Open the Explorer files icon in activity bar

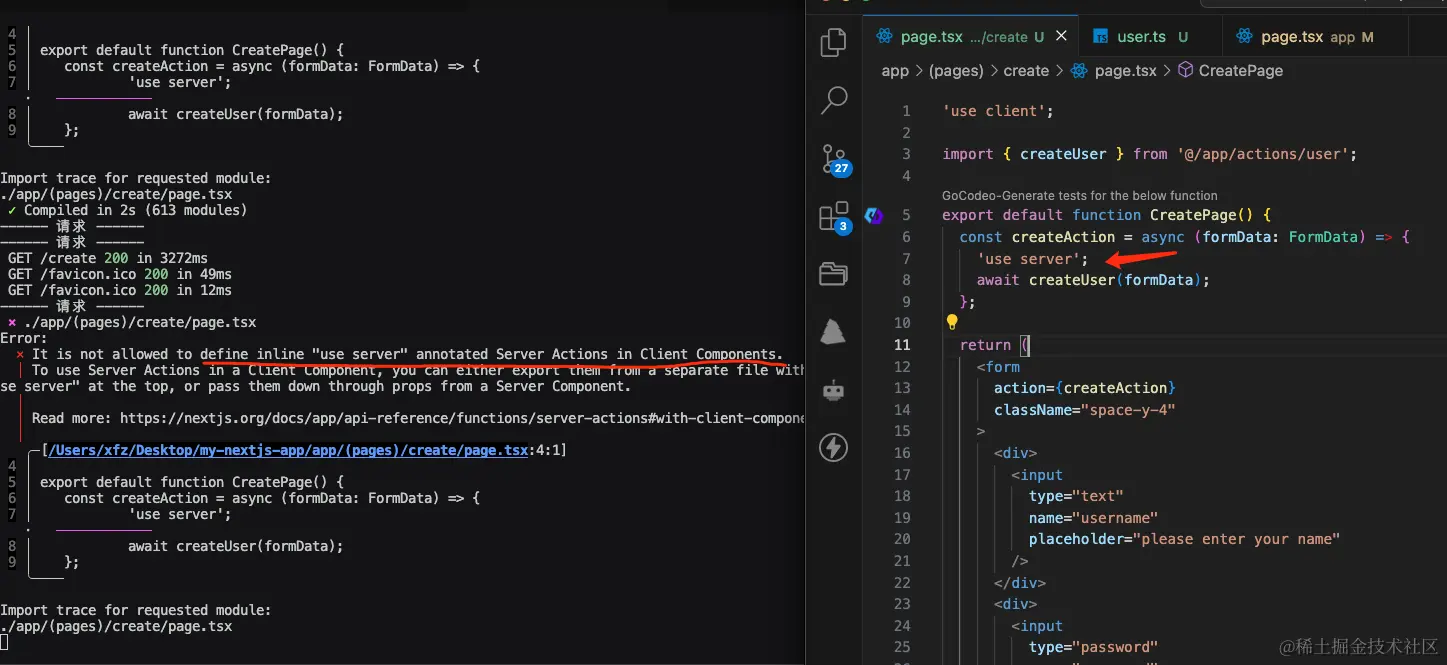[x=833, y=43]
